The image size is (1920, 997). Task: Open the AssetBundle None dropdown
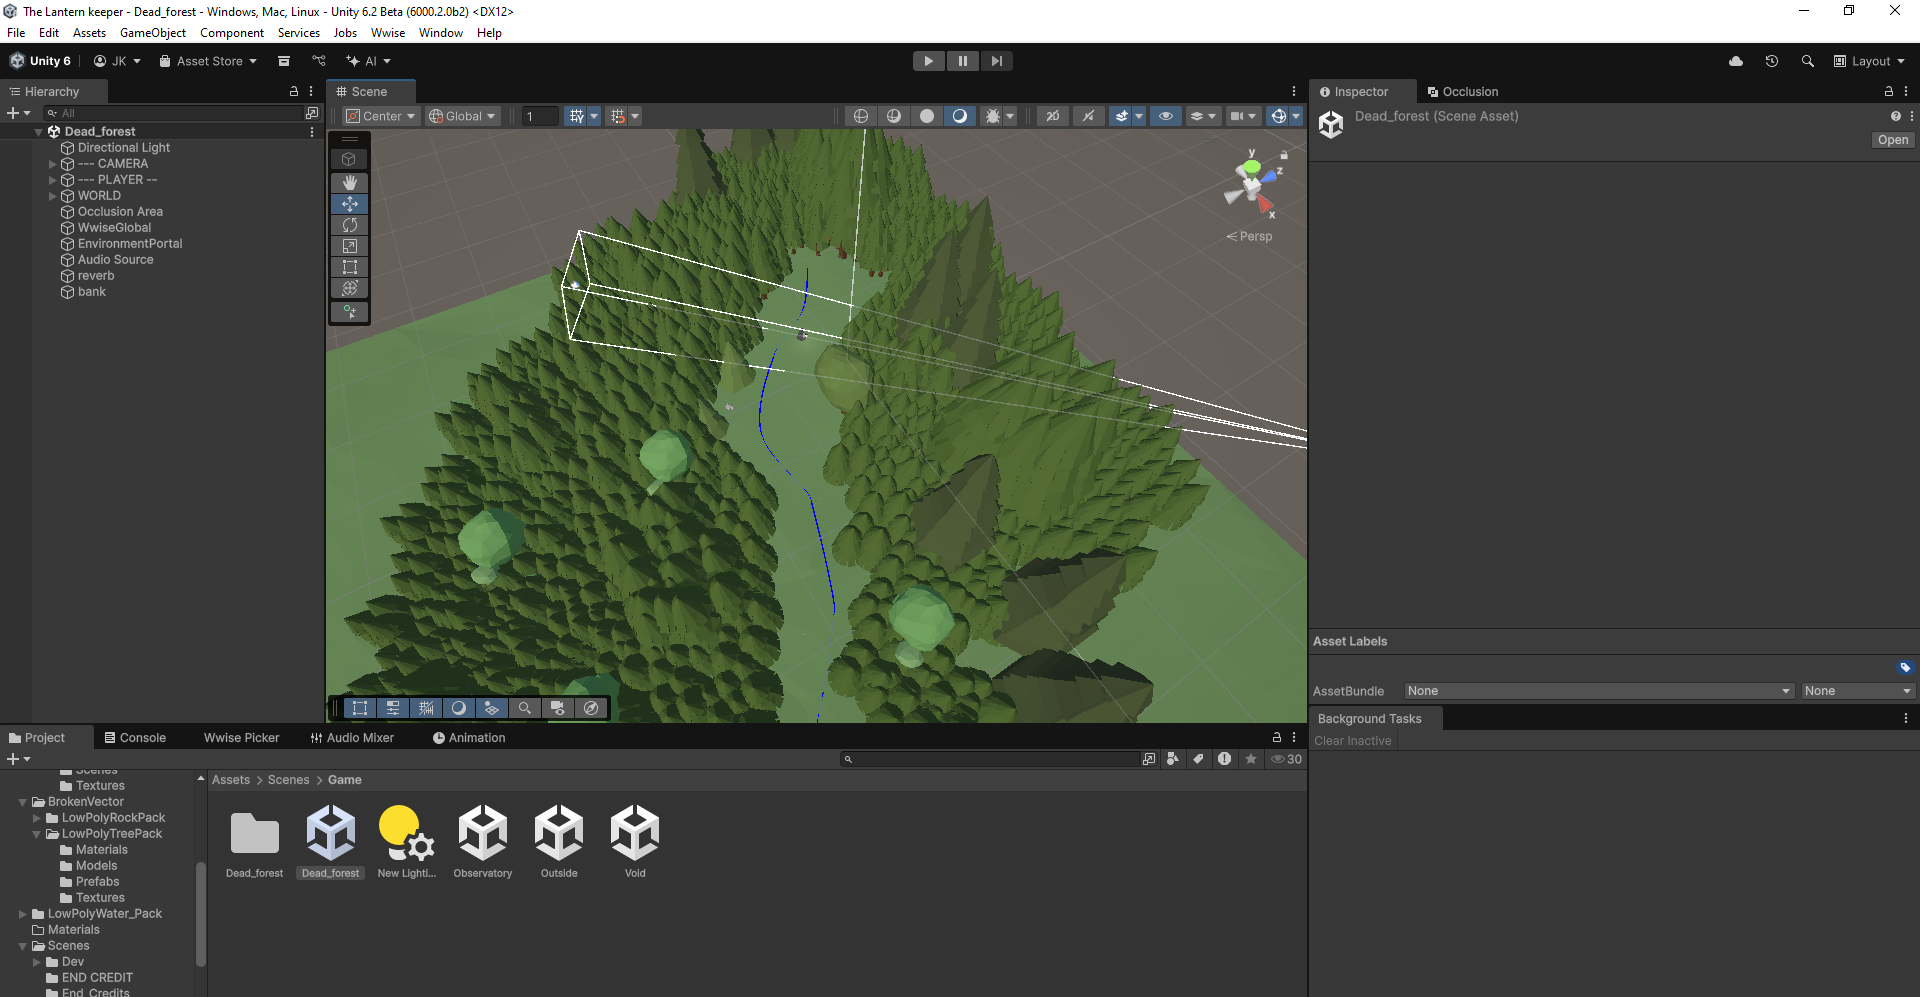click(1597, 691)
